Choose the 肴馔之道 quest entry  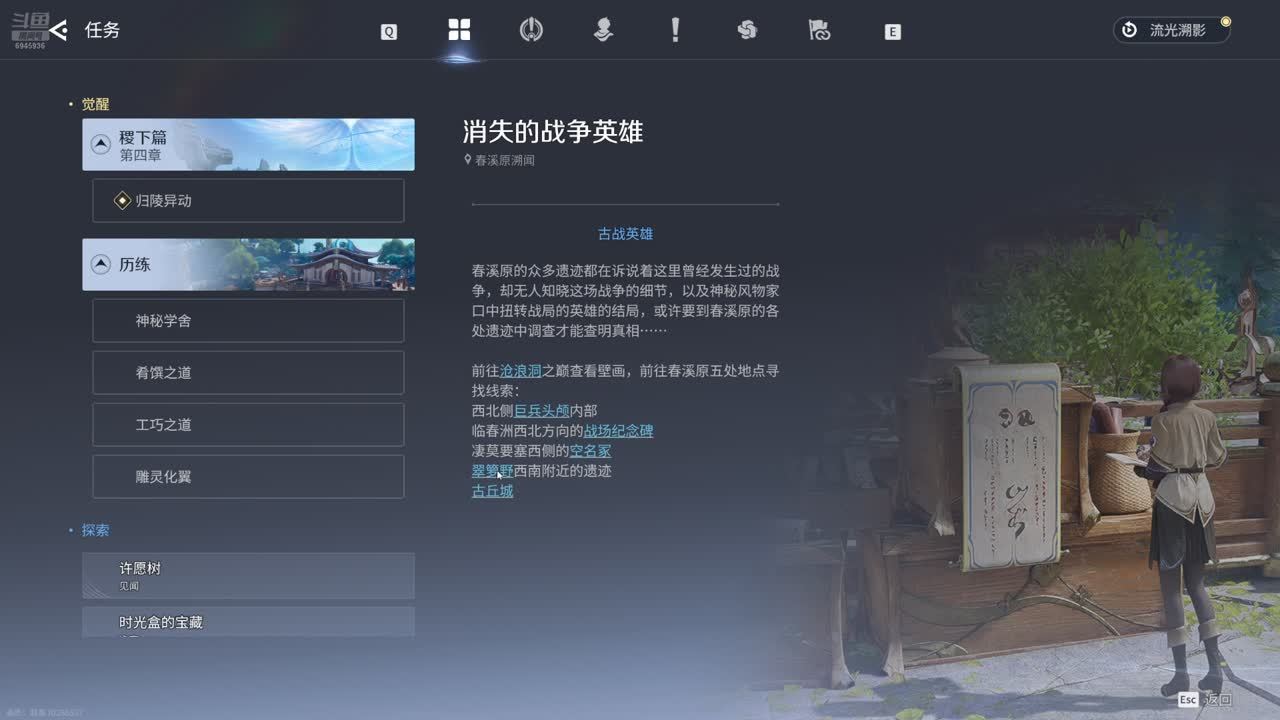(x=248, y=373)
